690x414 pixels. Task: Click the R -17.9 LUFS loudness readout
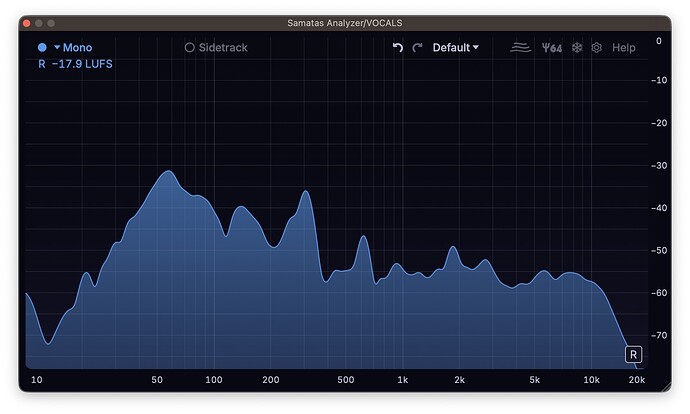pyautogui.click(x=75, y=64)
